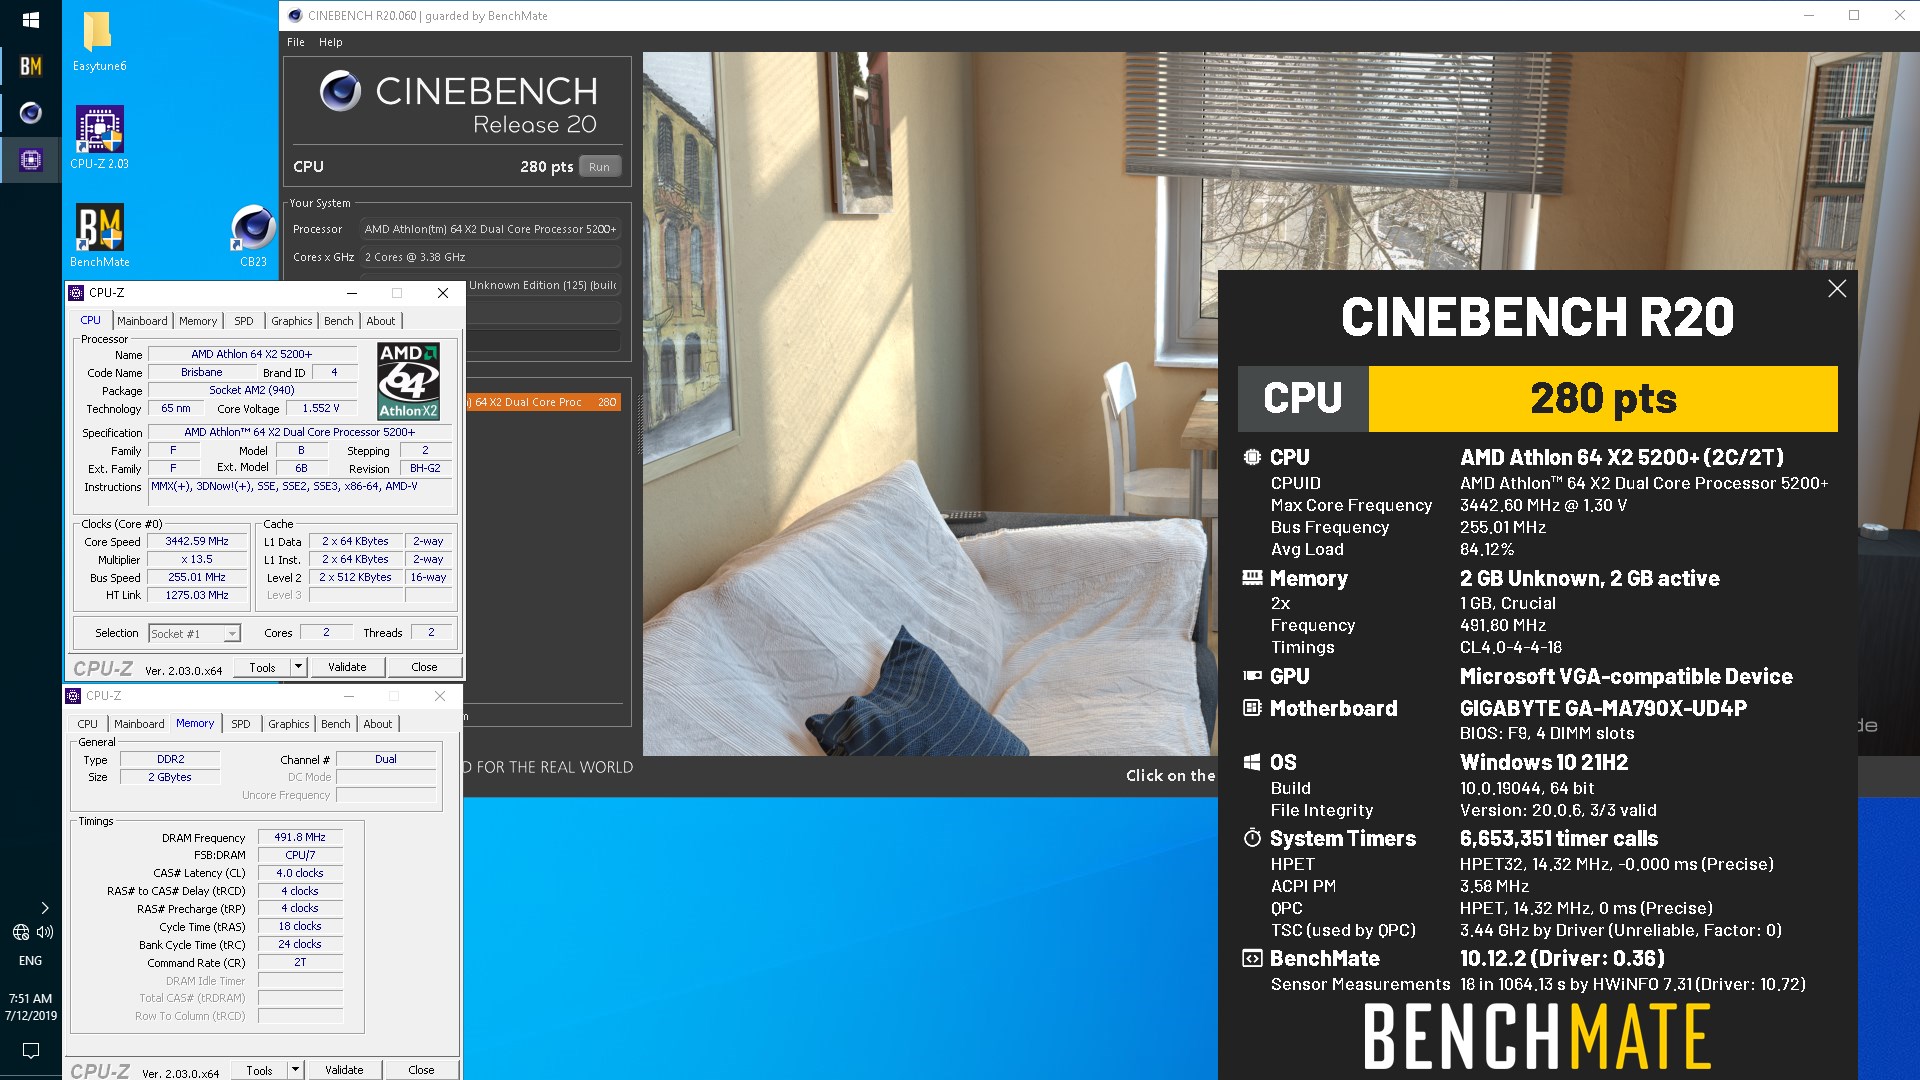
Task: Click the Core Speed 3442.59 MHz value
Action: 197,542
